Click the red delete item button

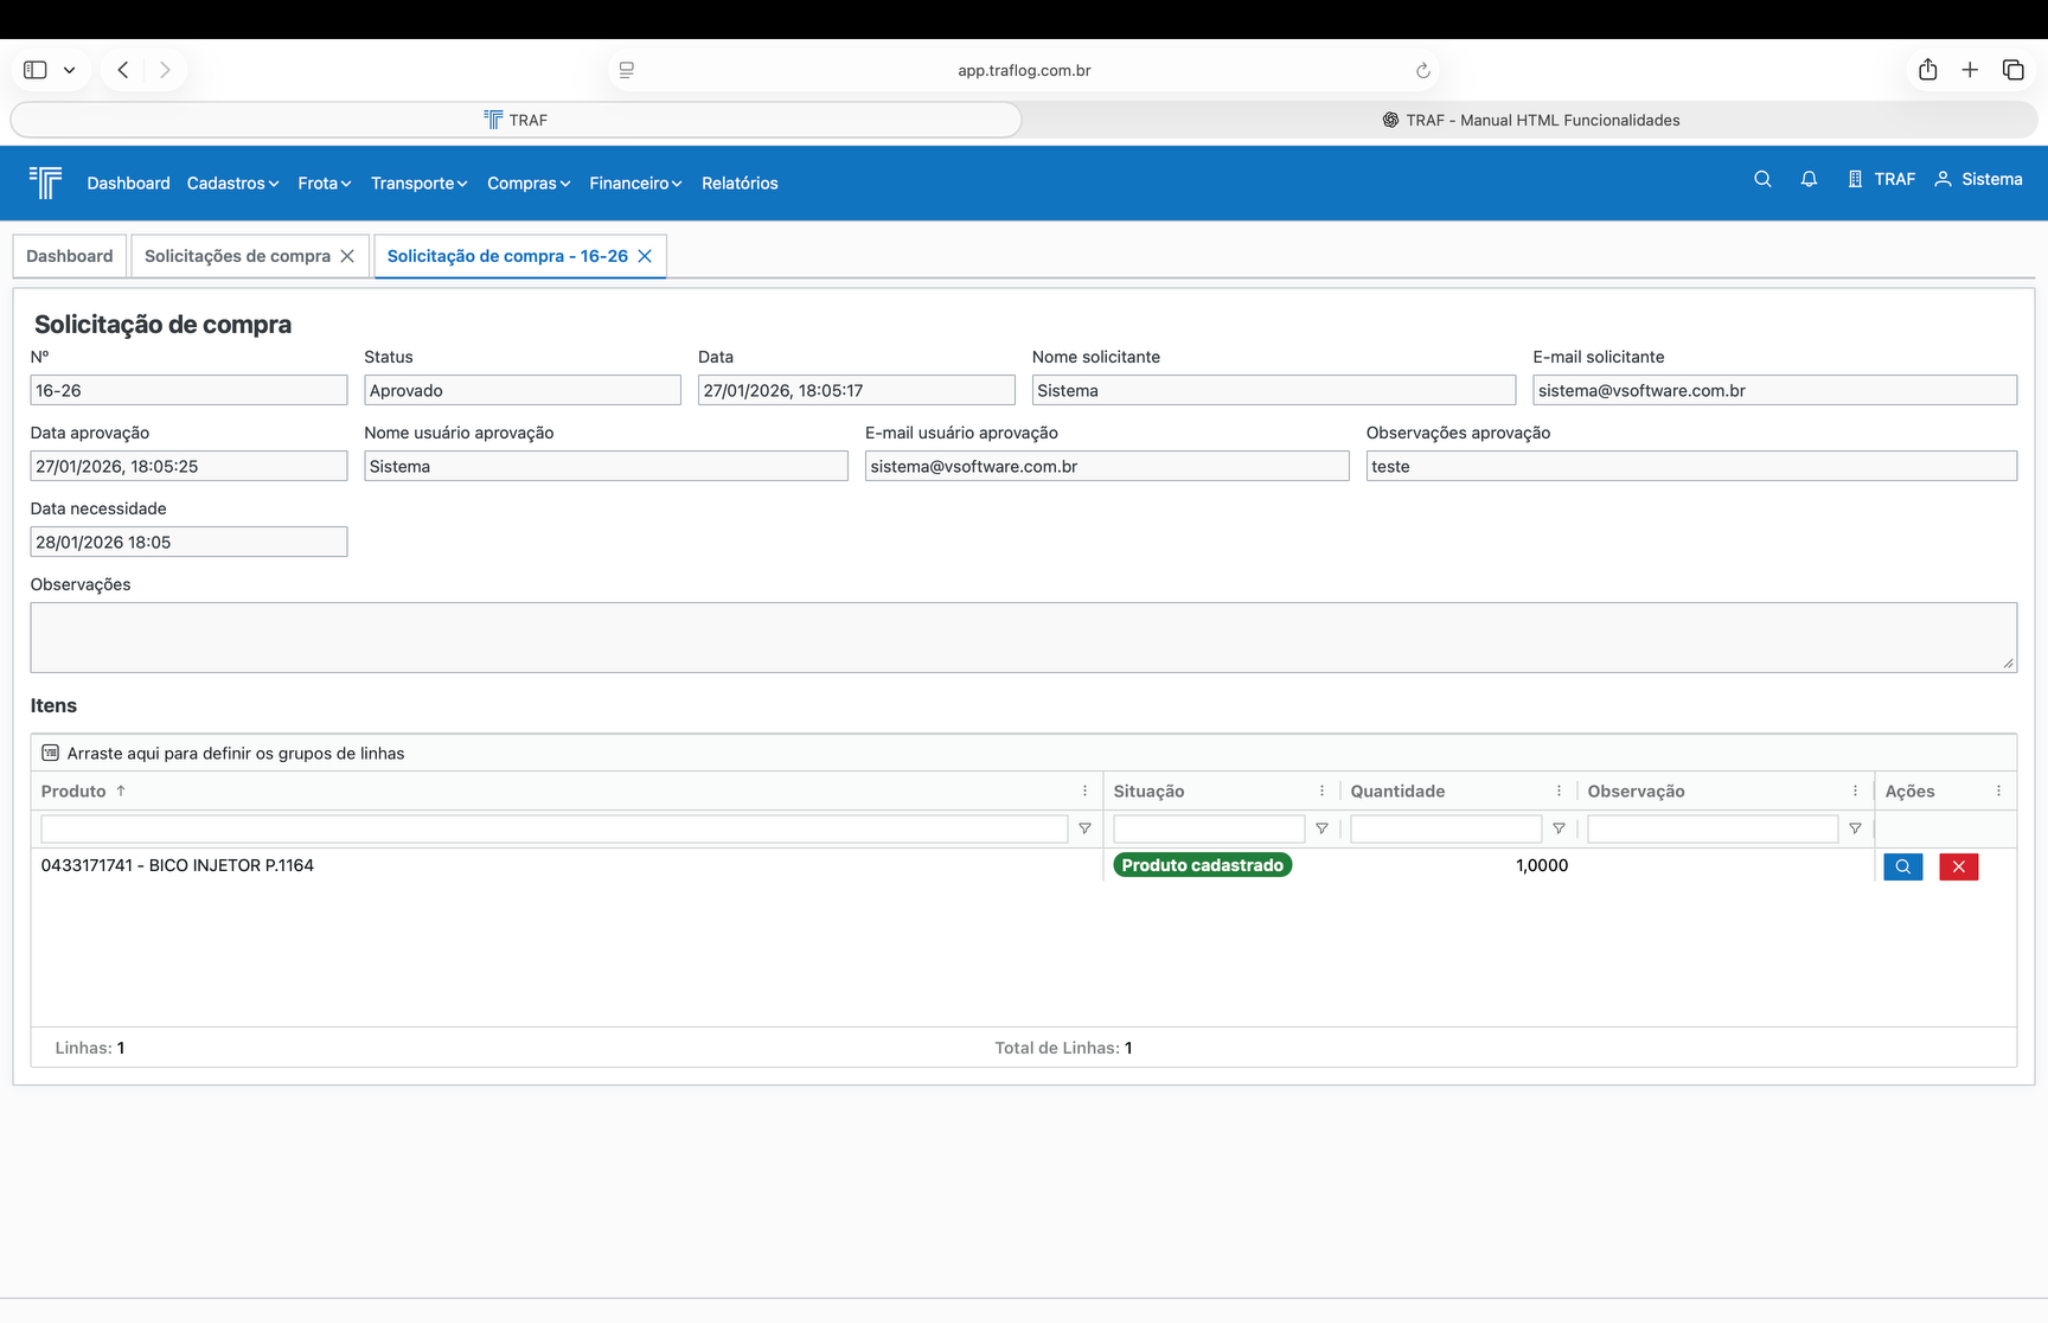click(x=1958, y=867)
